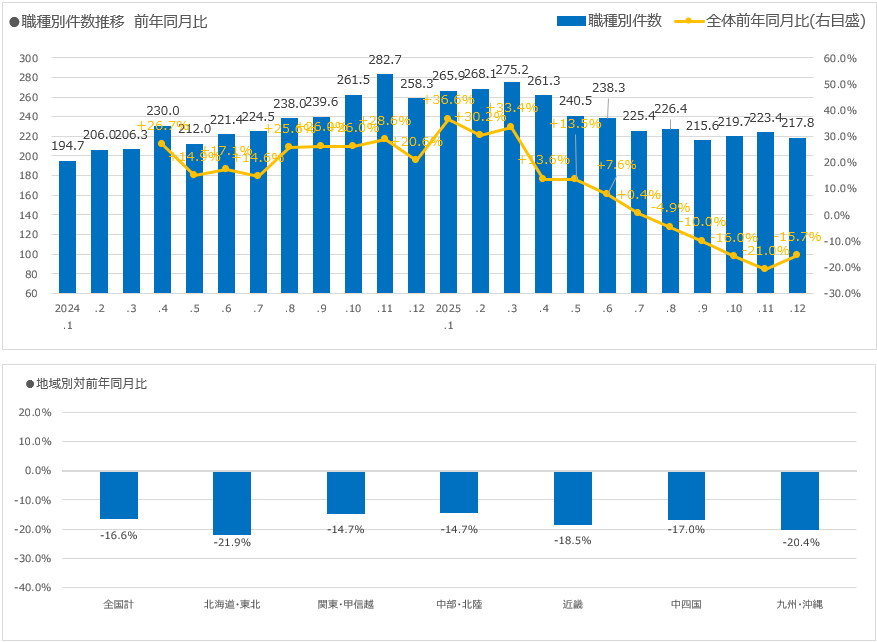This screenshot has width=877, height=642.
Task: Click the line point labeled +36.6%
Action: (x=448, y=119)
